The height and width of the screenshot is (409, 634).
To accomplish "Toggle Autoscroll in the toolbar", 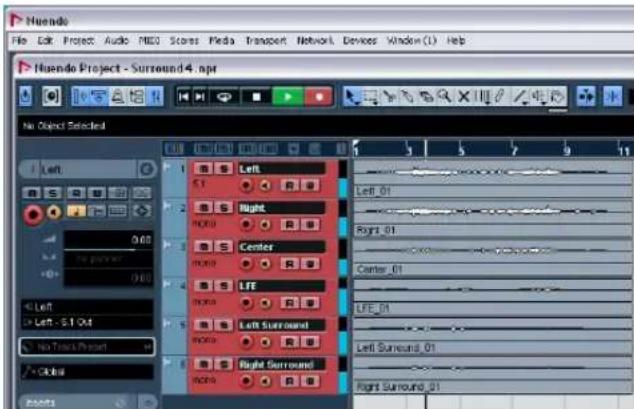I will pos(585,97).
